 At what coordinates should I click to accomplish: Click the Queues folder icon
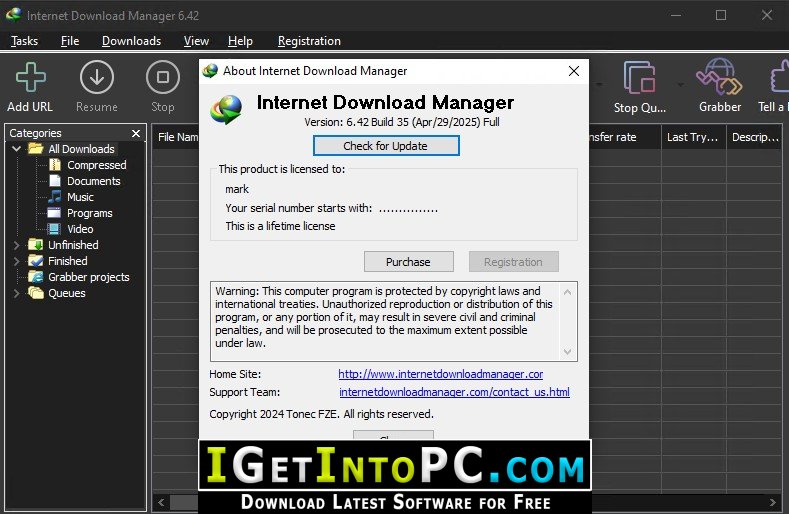pyautogui.click(x=36, y=293)
